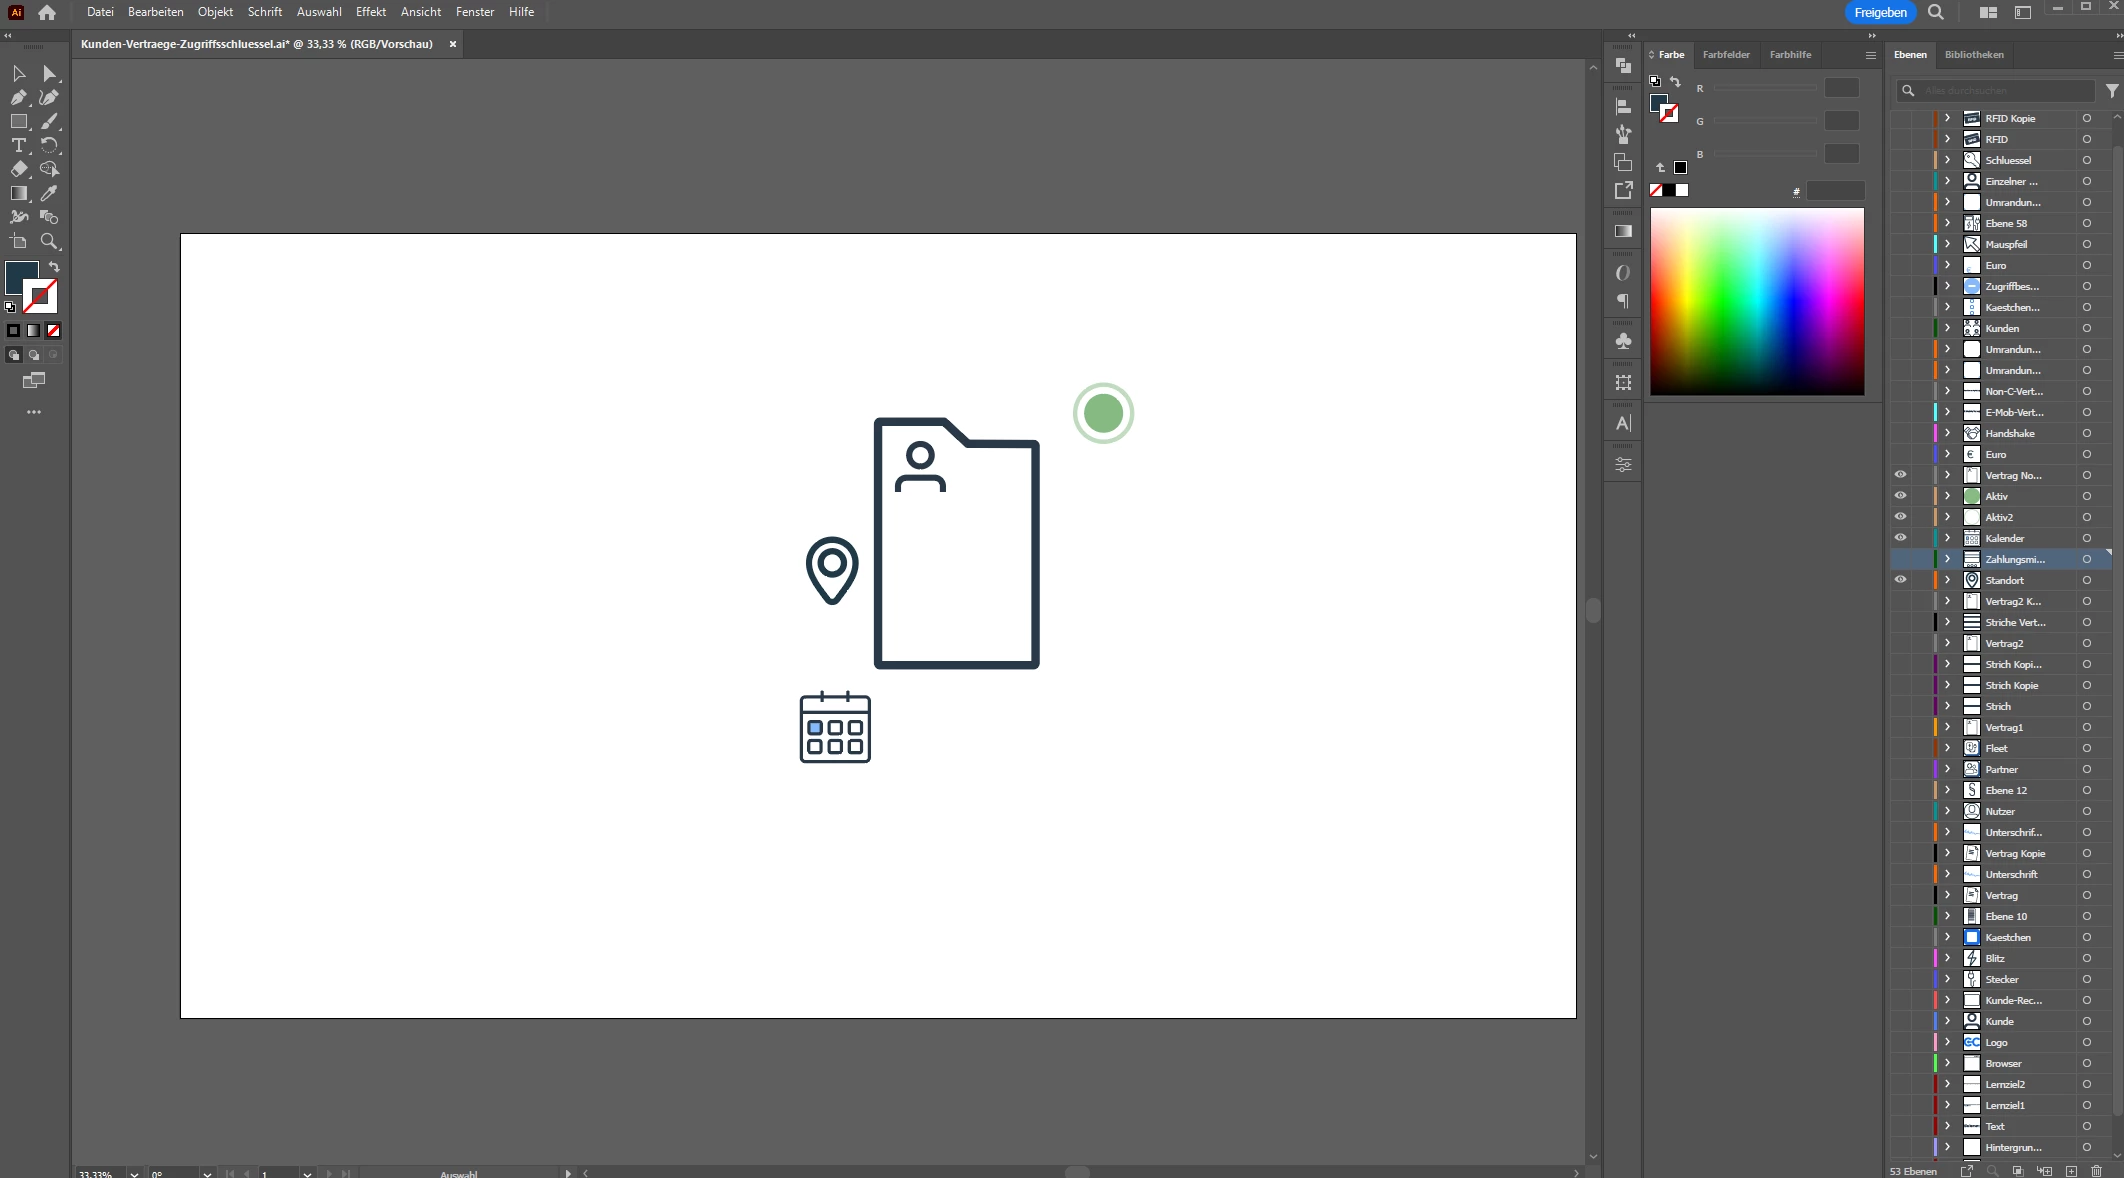
Task: Expand the Schluessel layer
Action: [x=1947, y=160]
